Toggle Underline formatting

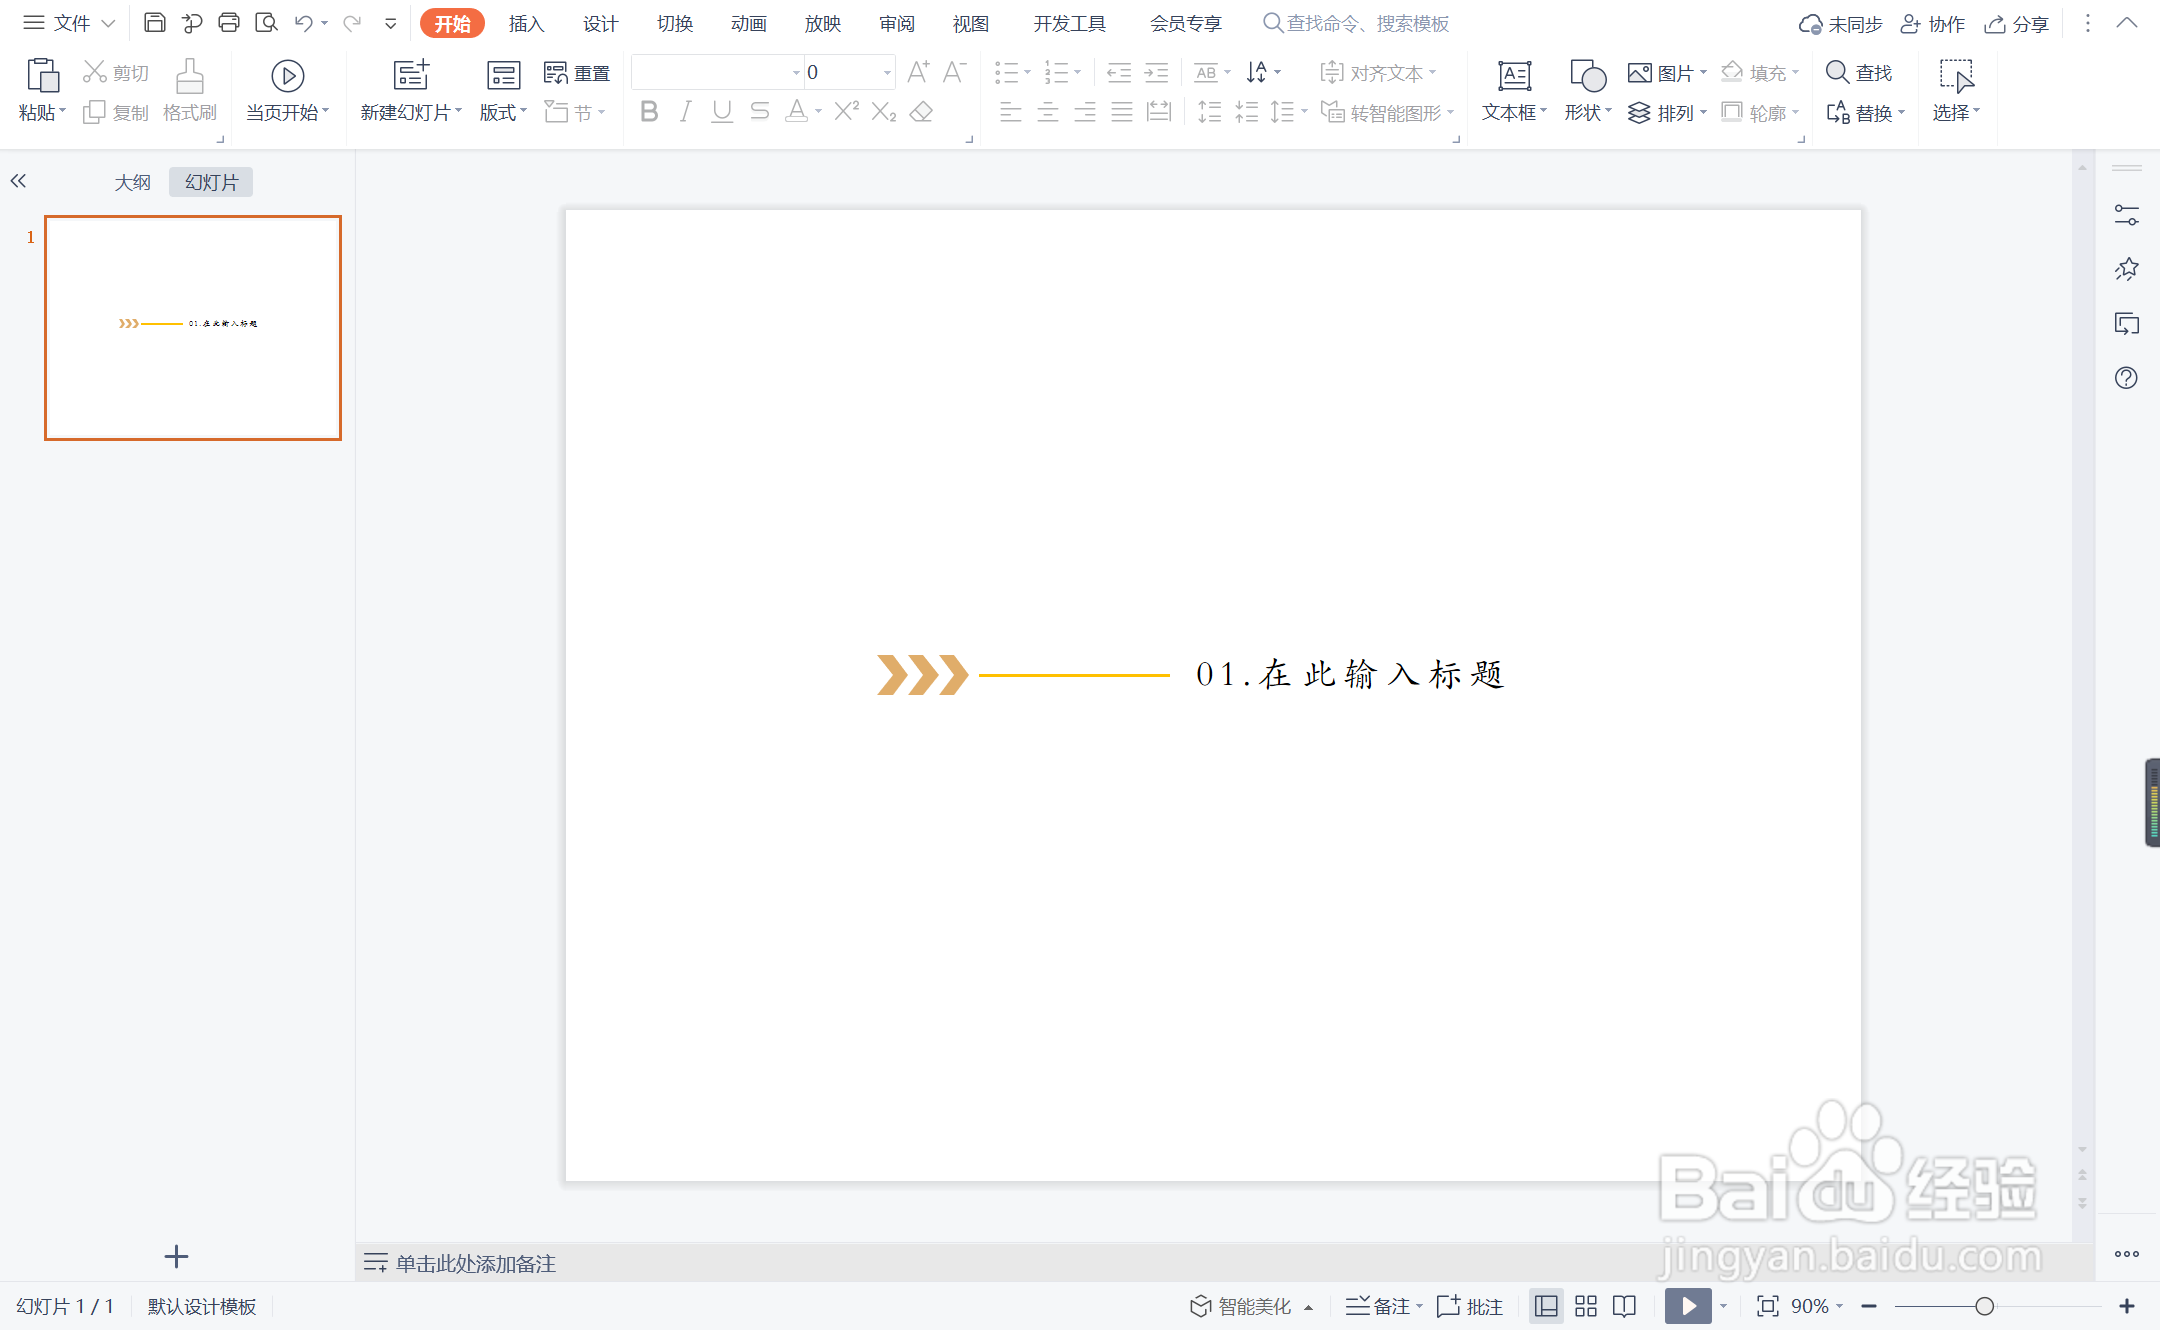tap(722, 112)
